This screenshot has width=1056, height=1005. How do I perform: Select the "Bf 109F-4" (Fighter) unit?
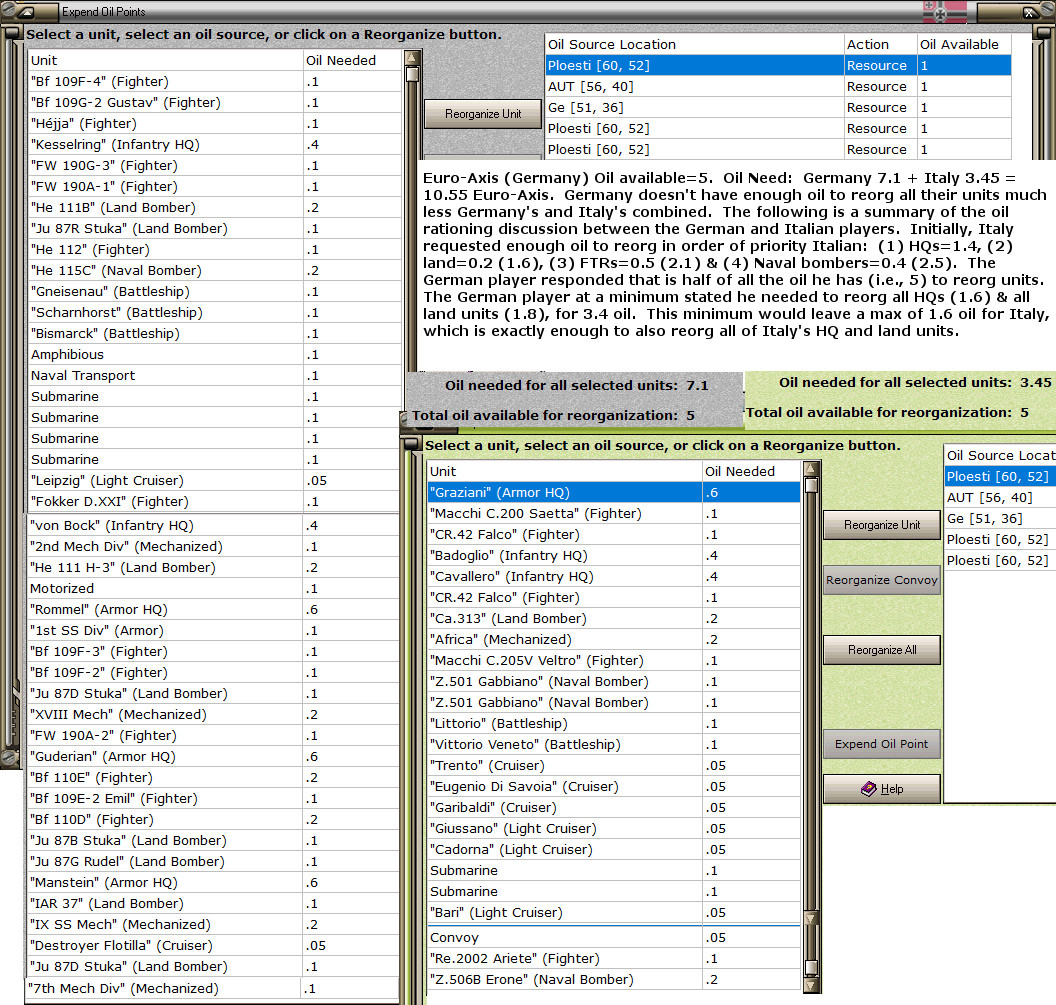coord(214,82)
